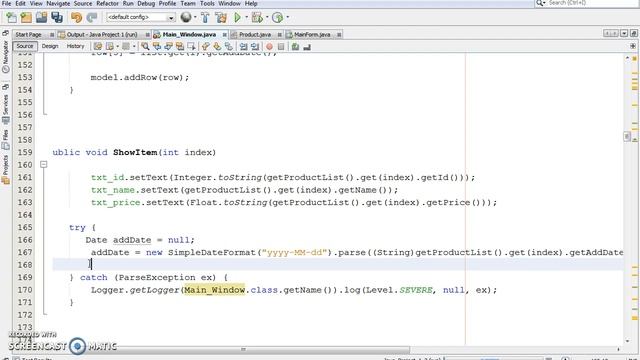Expand the globe browser dropdown arrow
Screen dimensions: 640x360
tap(195, 17)
